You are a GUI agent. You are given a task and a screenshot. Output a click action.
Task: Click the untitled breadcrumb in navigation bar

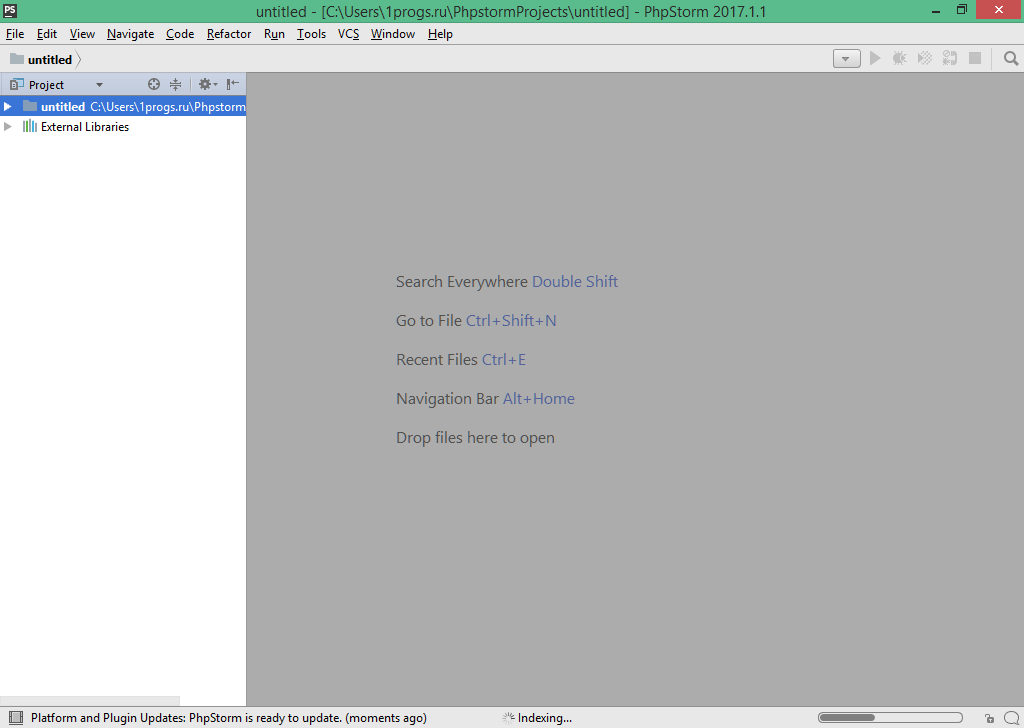click(50, 59)
